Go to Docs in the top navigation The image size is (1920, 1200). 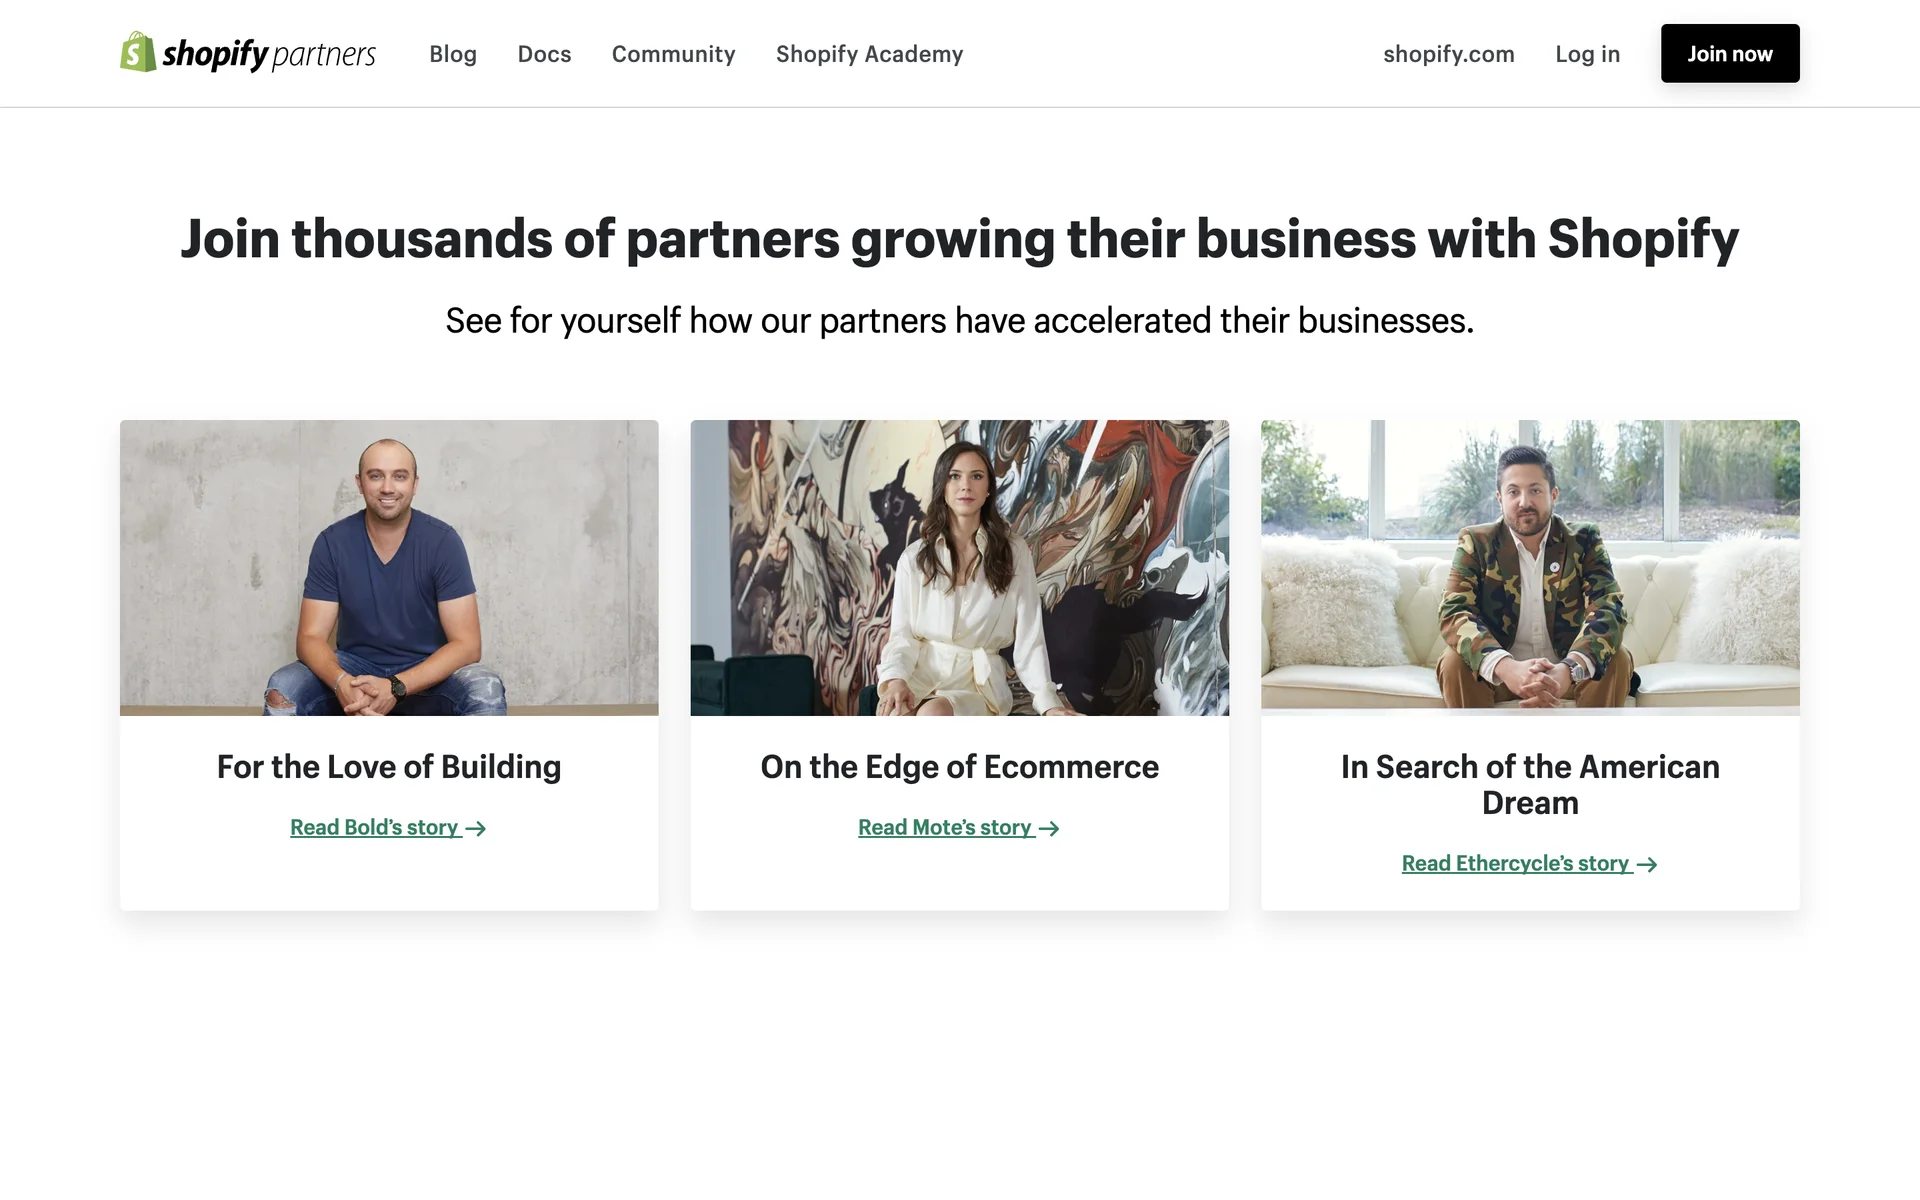coord(544,54)
